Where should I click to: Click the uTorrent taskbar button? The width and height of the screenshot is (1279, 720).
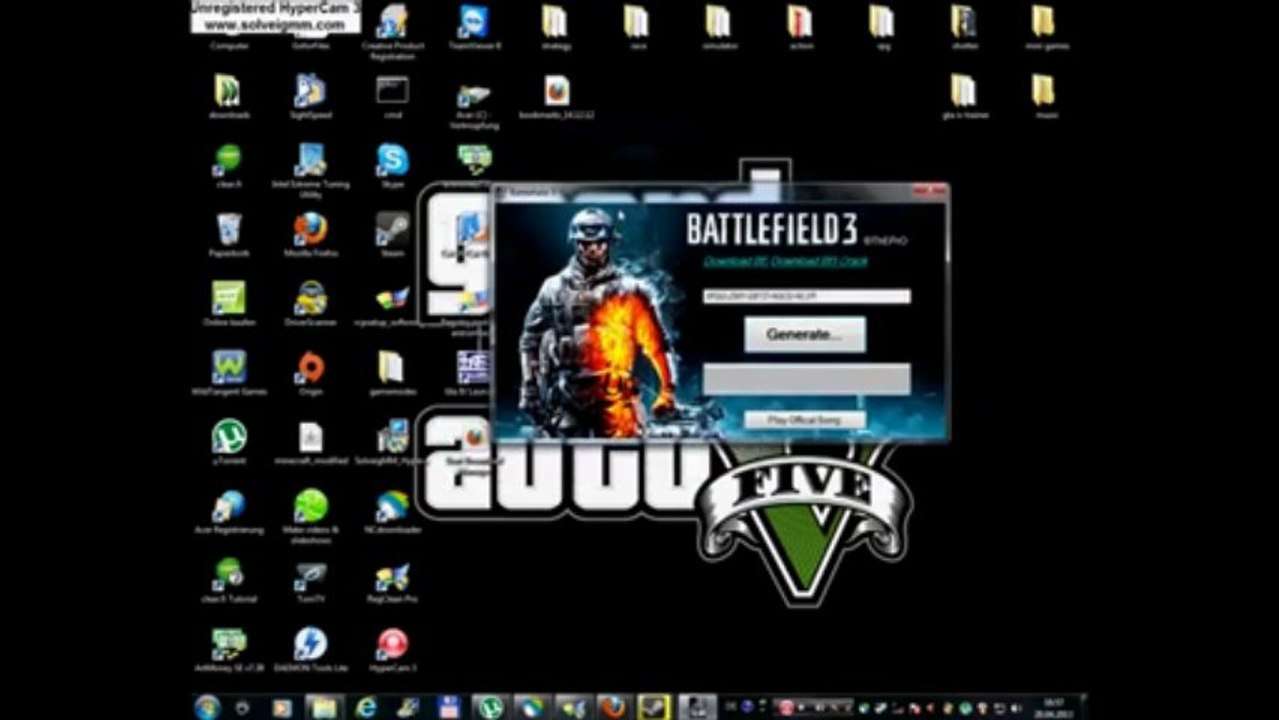489,707
